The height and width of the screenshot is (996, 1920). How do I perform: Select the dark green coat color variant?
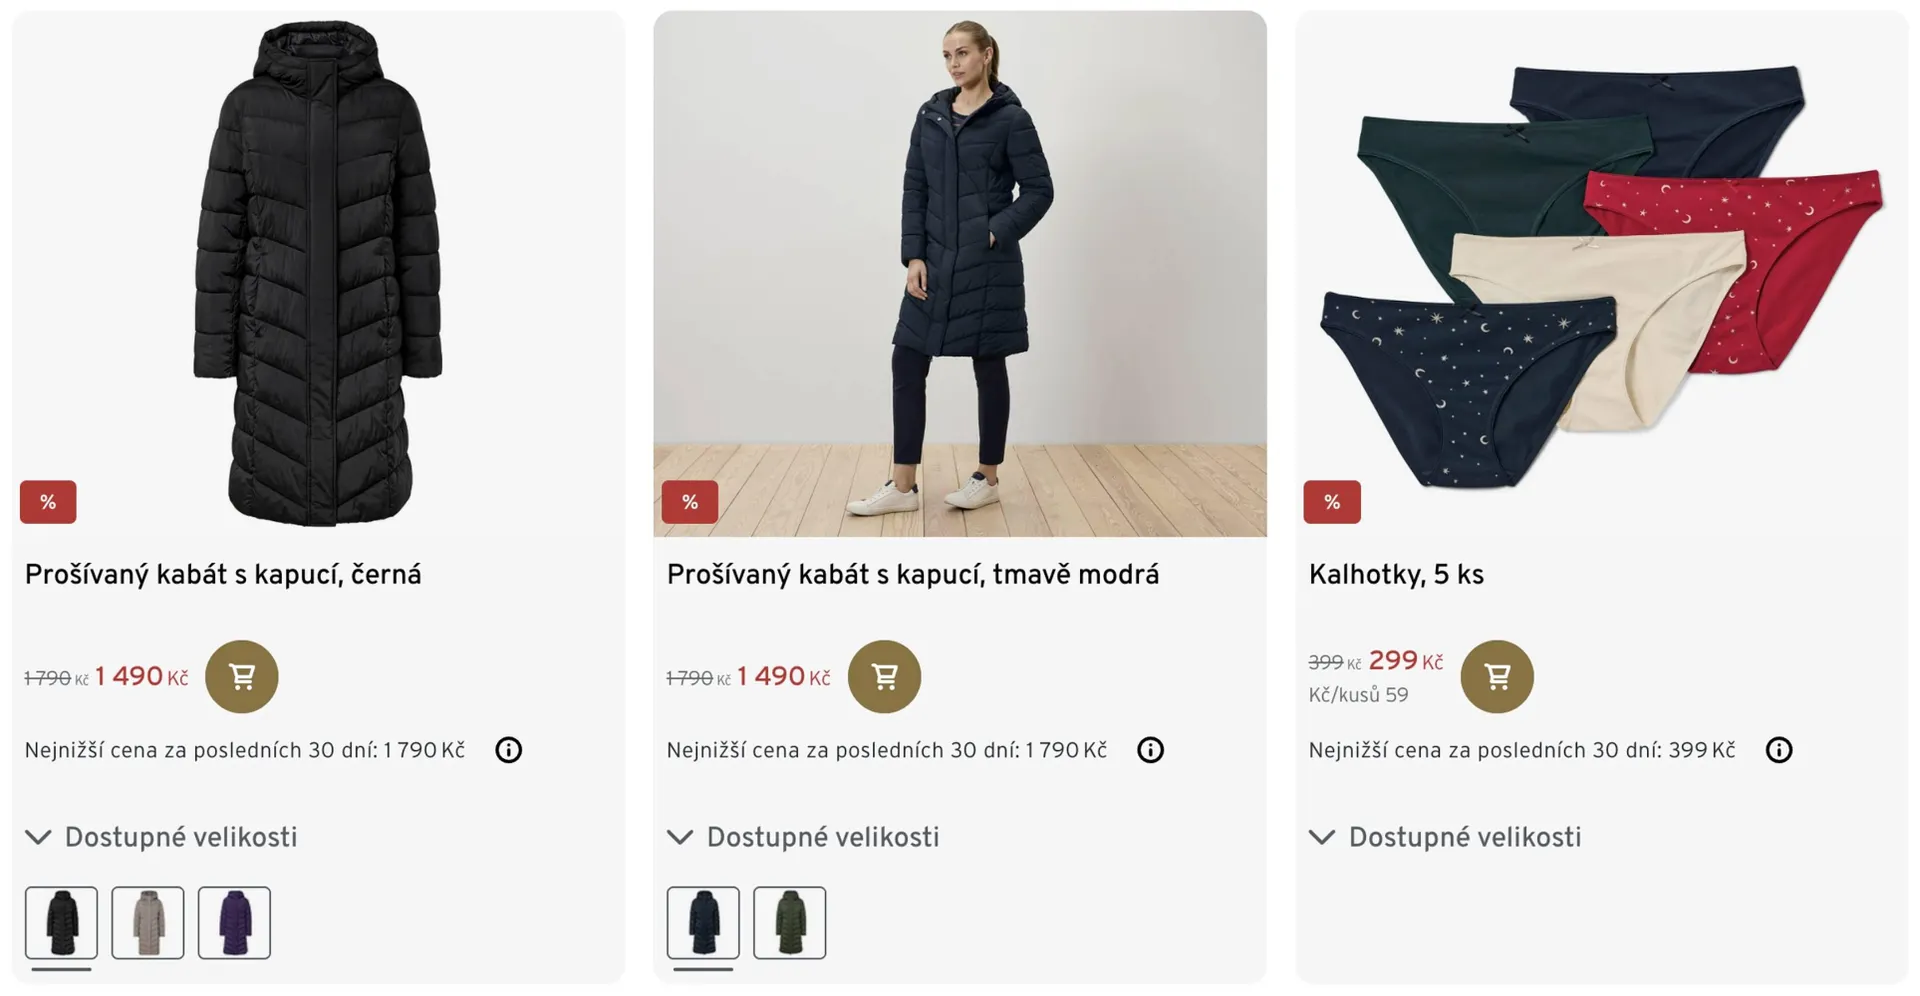(790, 923)
